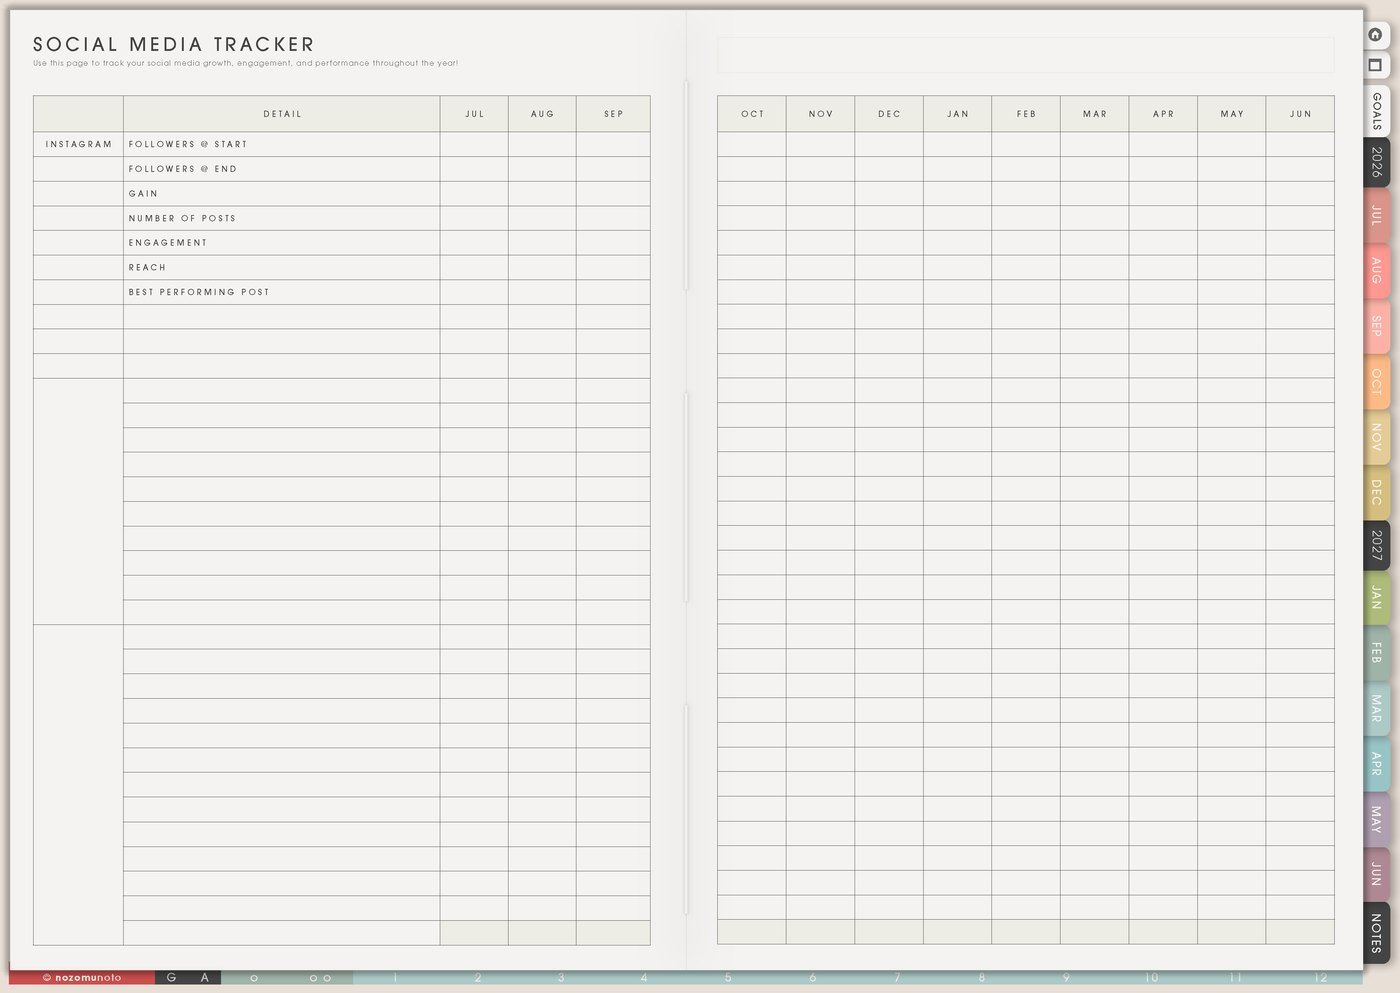Click the blank title box on right page
The width and height of the screenshot is (1400, 993).
[1025, 55]
